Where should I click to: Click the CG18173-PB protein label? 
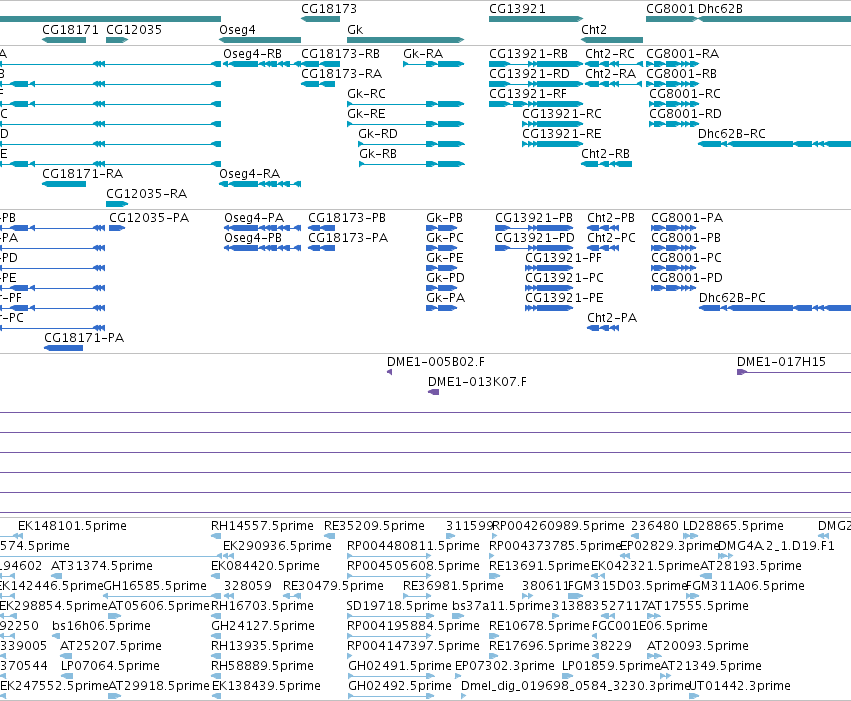(347, 218)
